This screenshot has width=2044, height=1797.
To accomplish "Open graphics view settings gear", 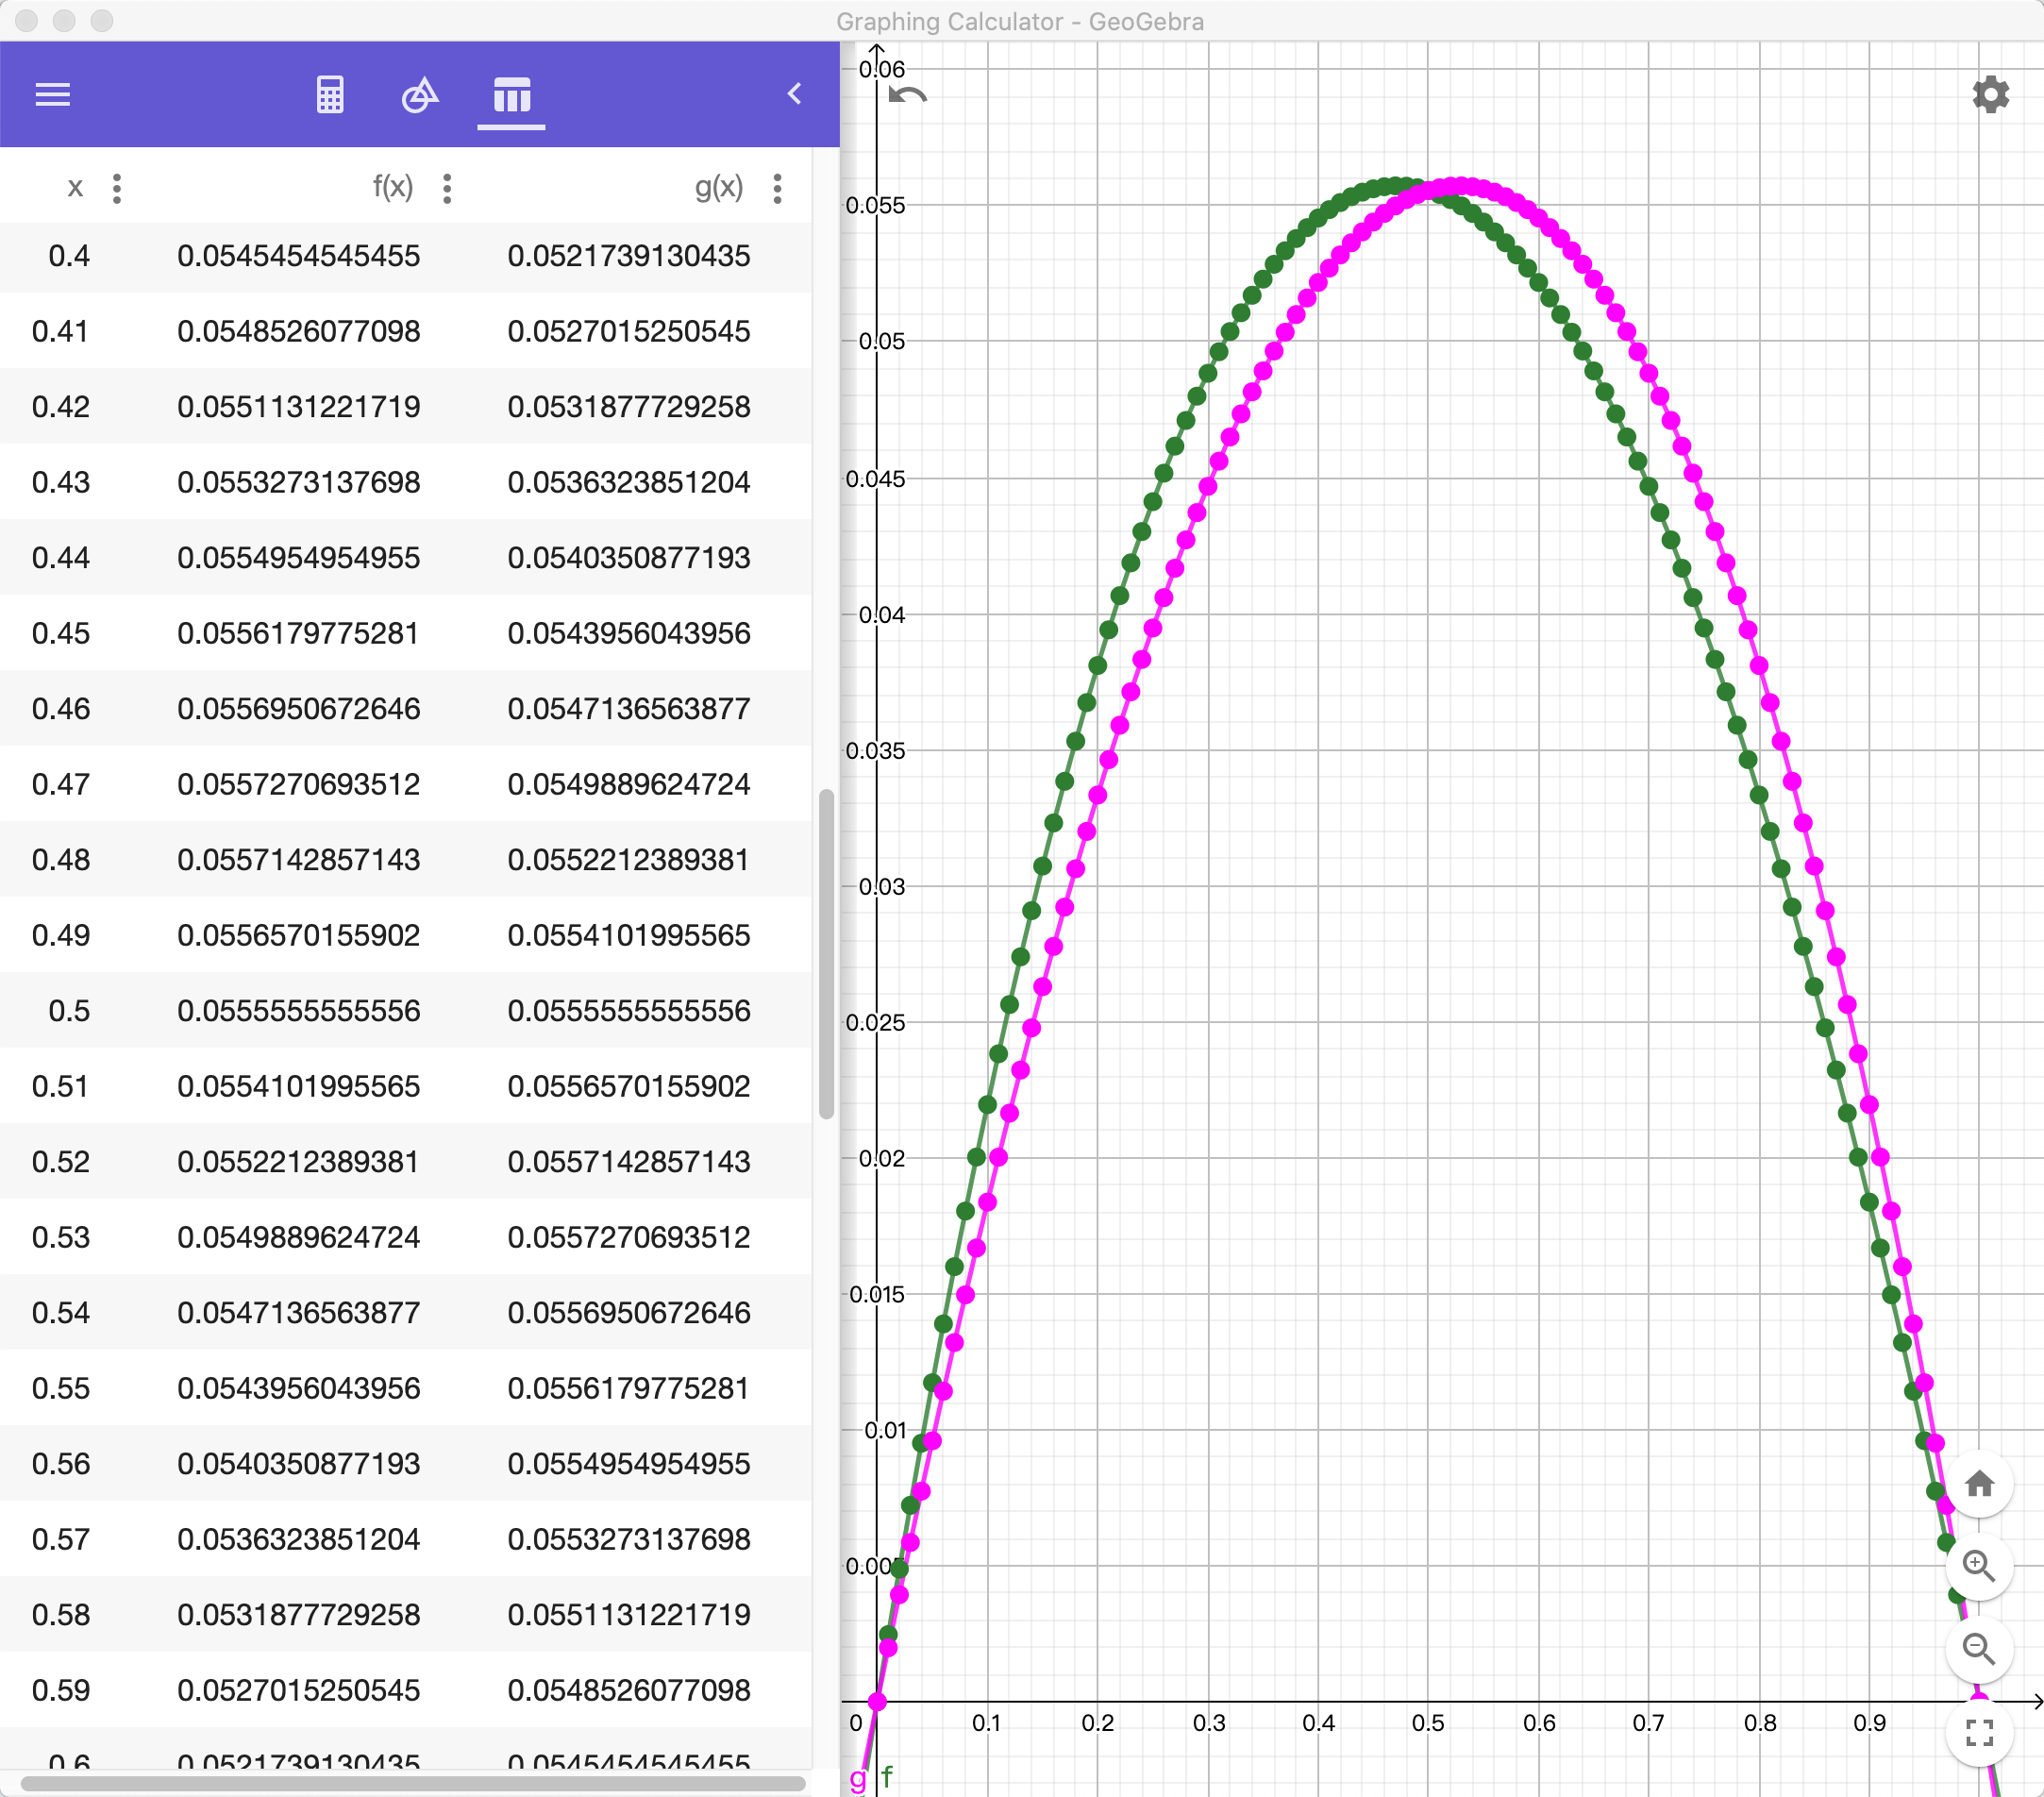I will click(x=1990, y=95).
